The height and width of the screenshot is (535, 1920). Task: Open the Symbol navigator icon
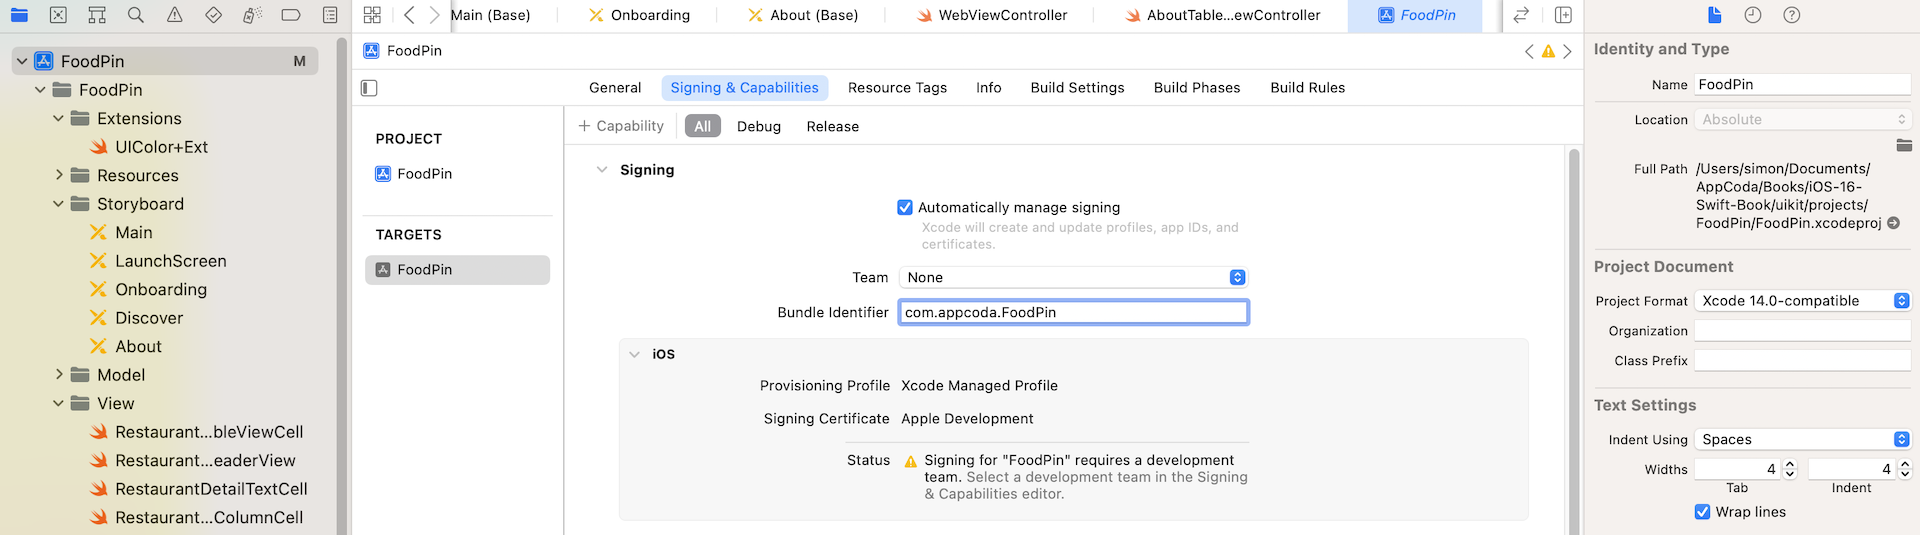[97, 15]
